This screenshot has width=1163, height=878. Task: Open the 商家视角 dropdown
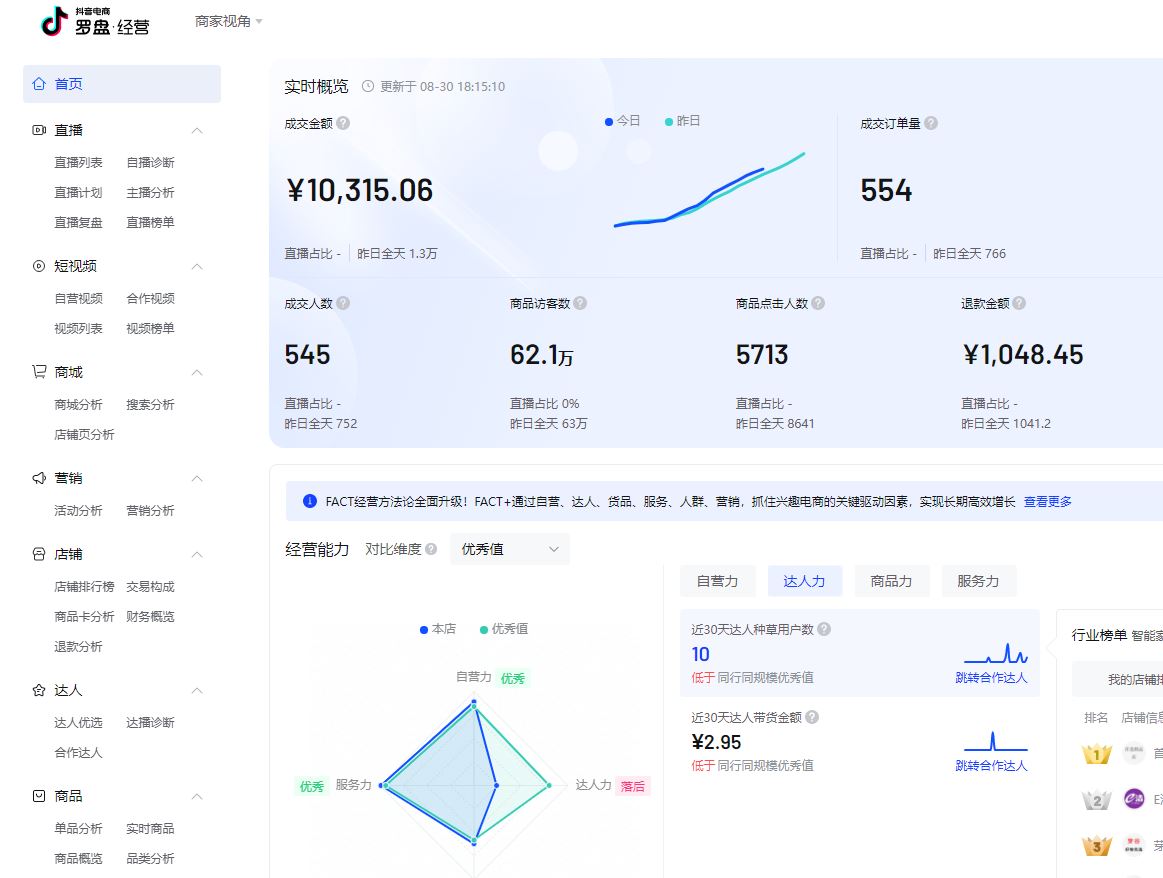click(x=228, y=22)
